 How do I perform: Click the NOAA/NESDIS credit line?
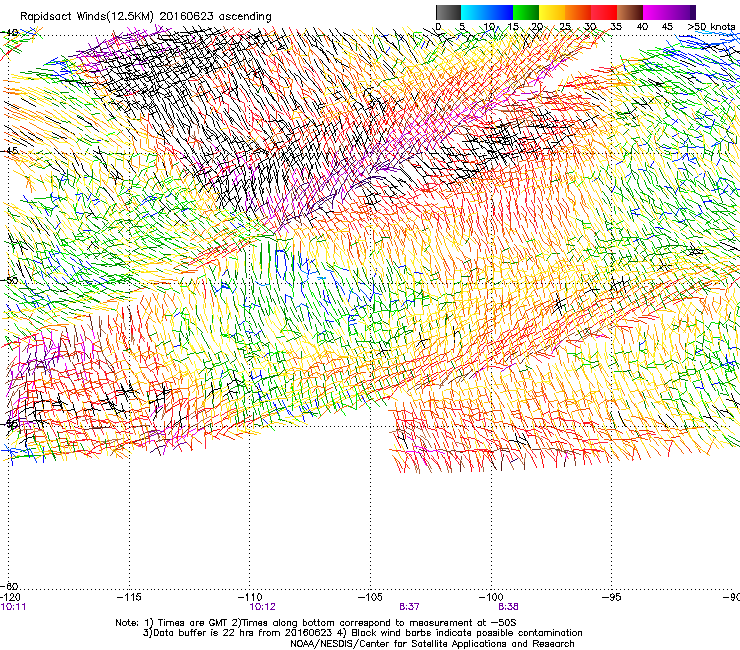tap(432, 644)
